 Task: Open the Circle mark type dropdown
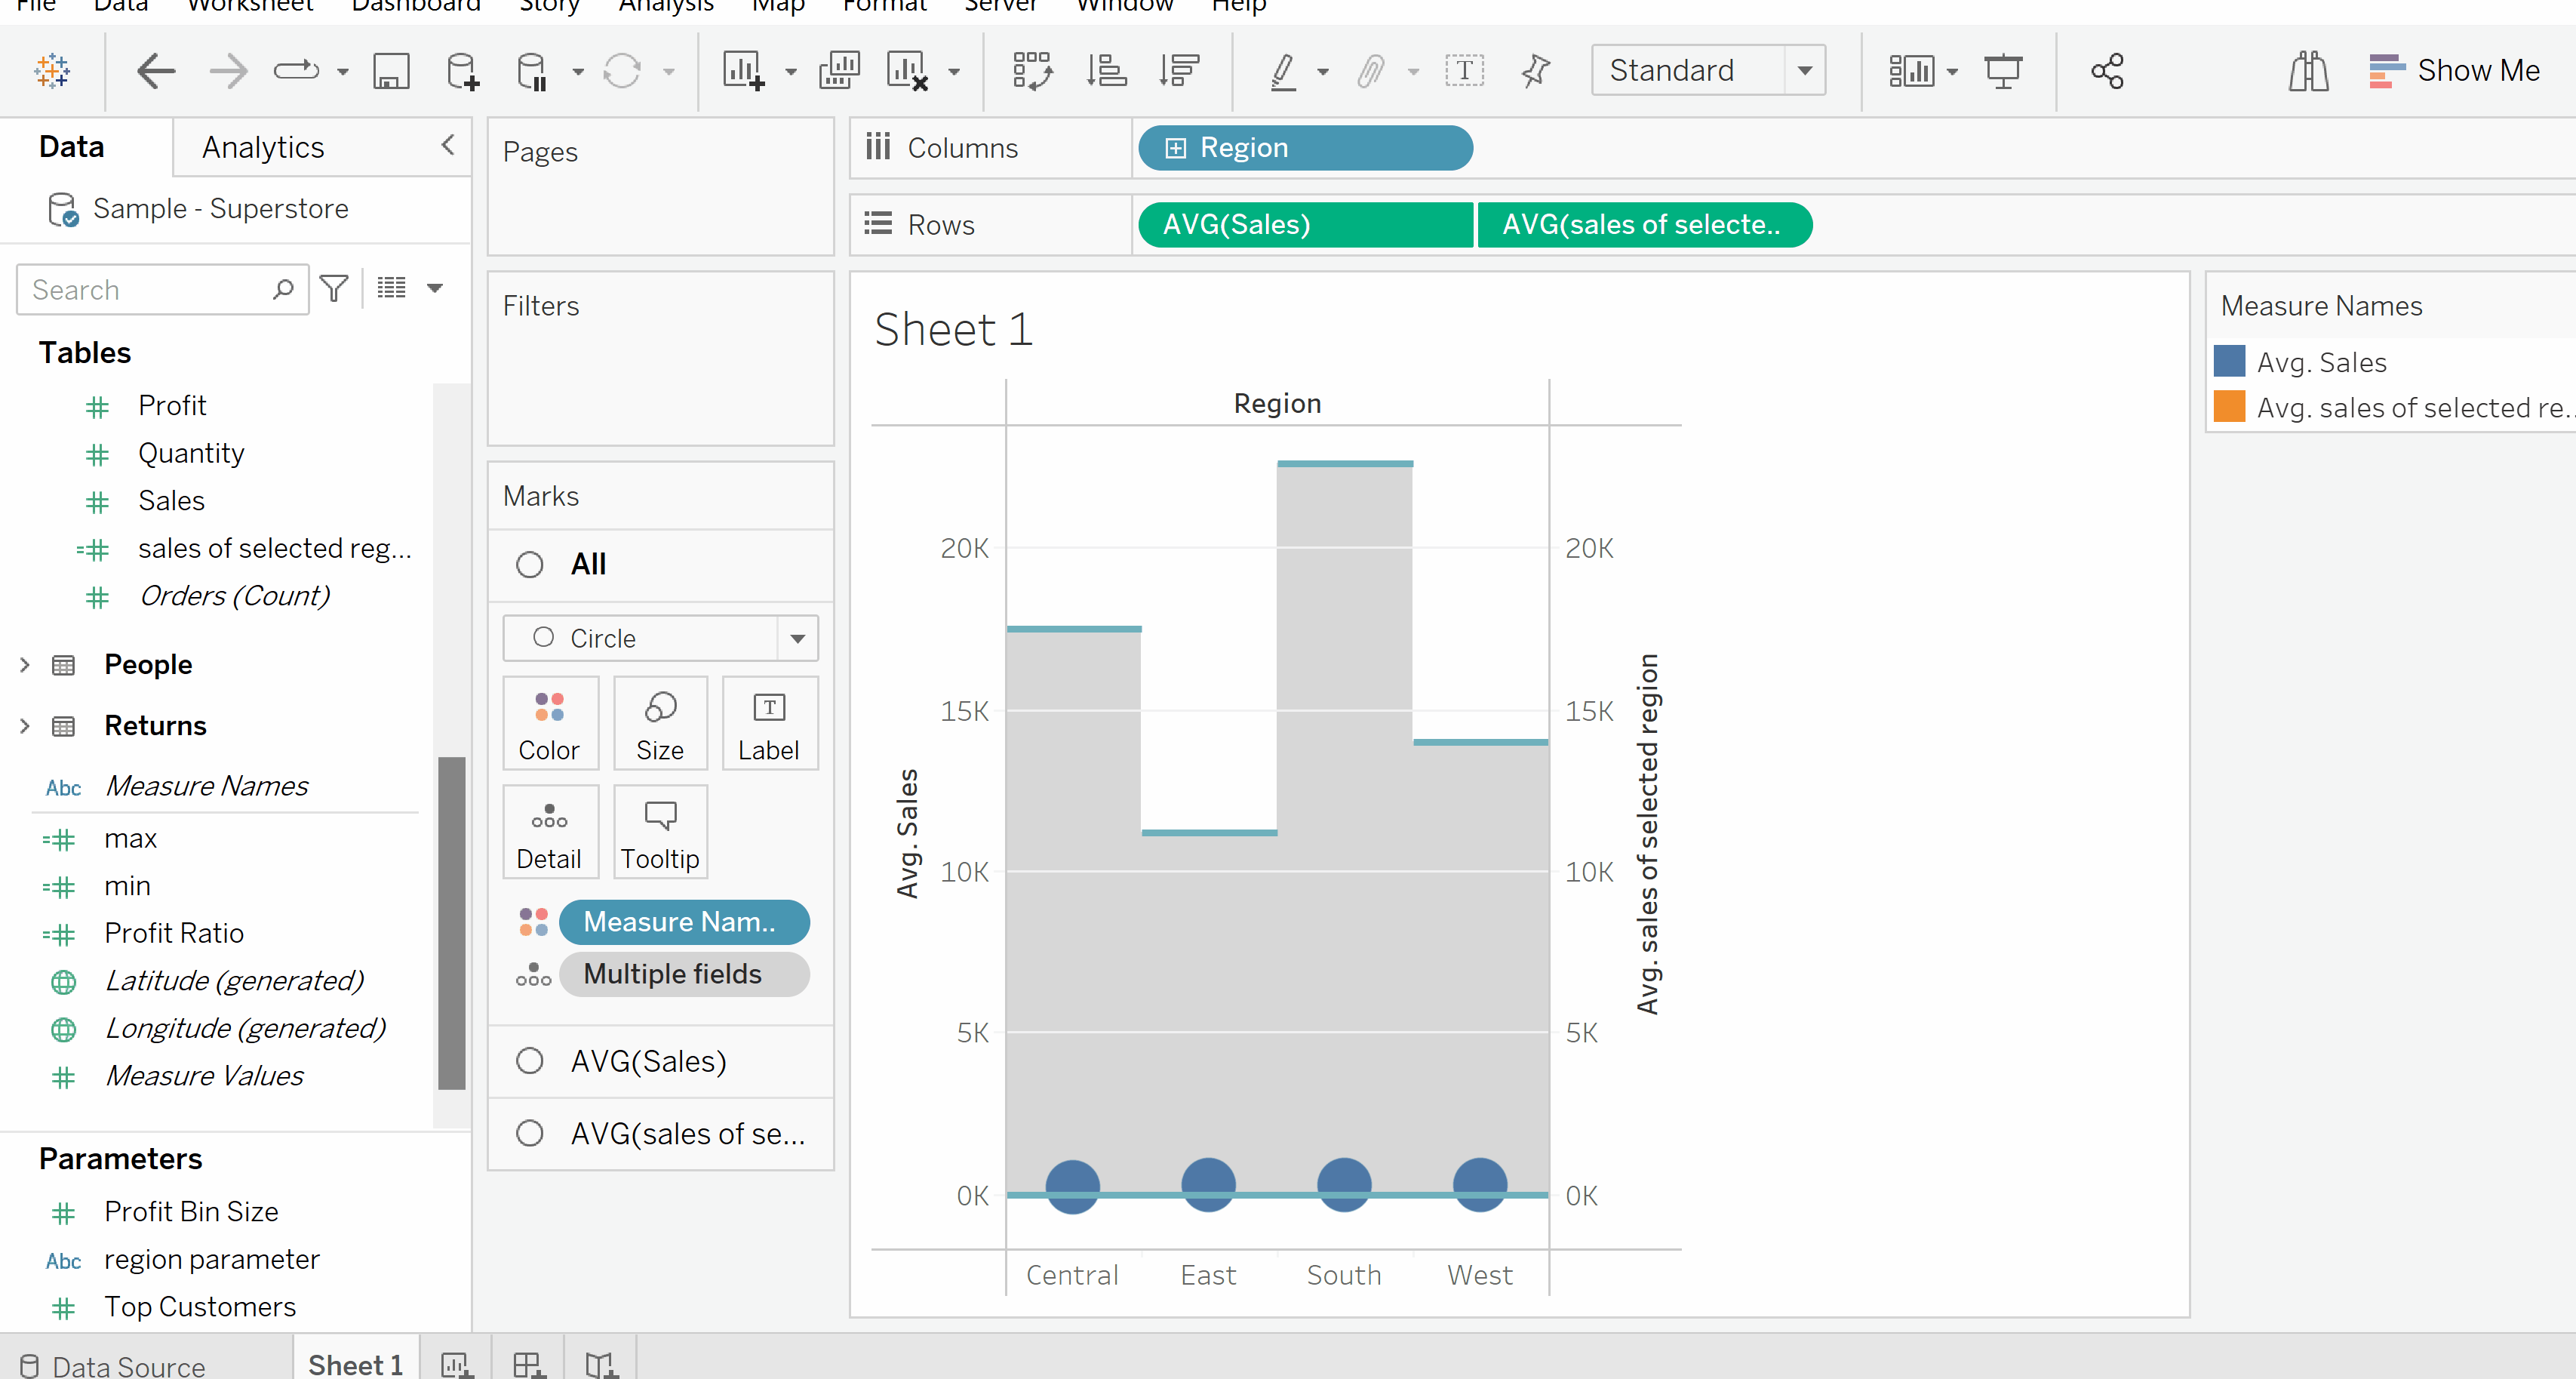tap(797, 638)
